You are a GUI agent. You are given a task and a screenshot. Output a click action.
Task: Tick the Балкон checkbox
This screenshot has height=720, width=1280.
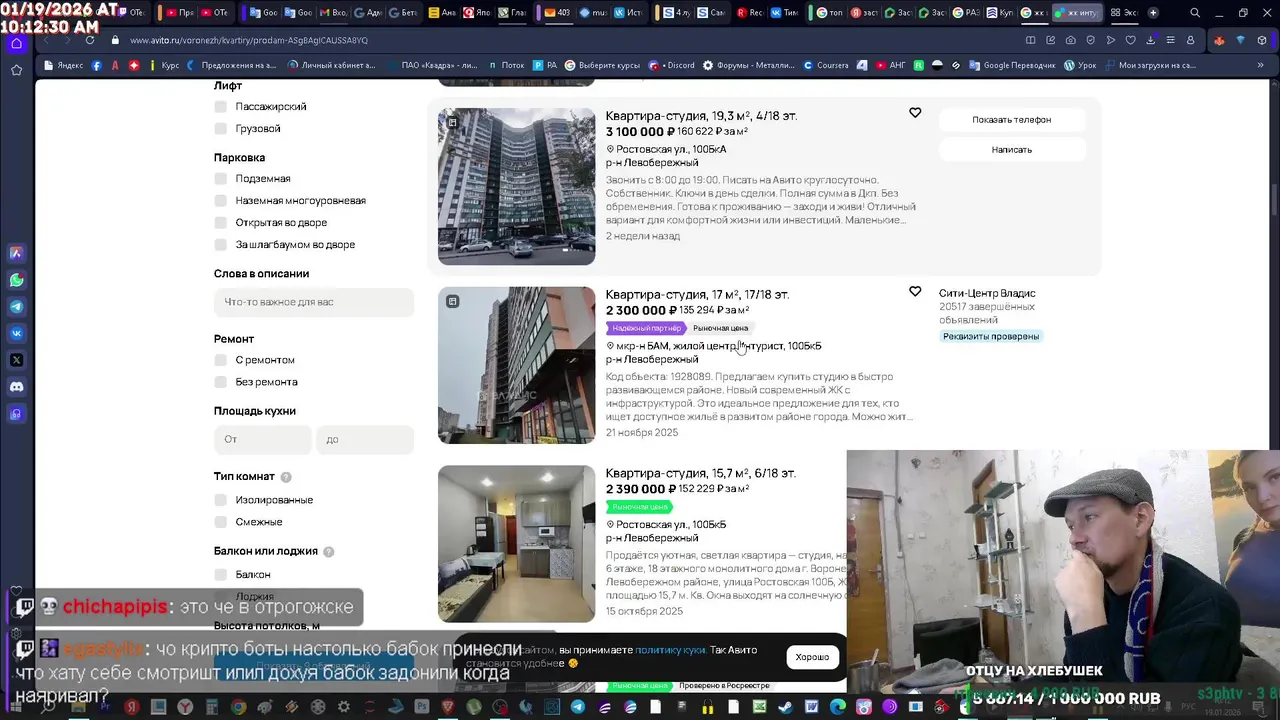[x=220, y=574]
